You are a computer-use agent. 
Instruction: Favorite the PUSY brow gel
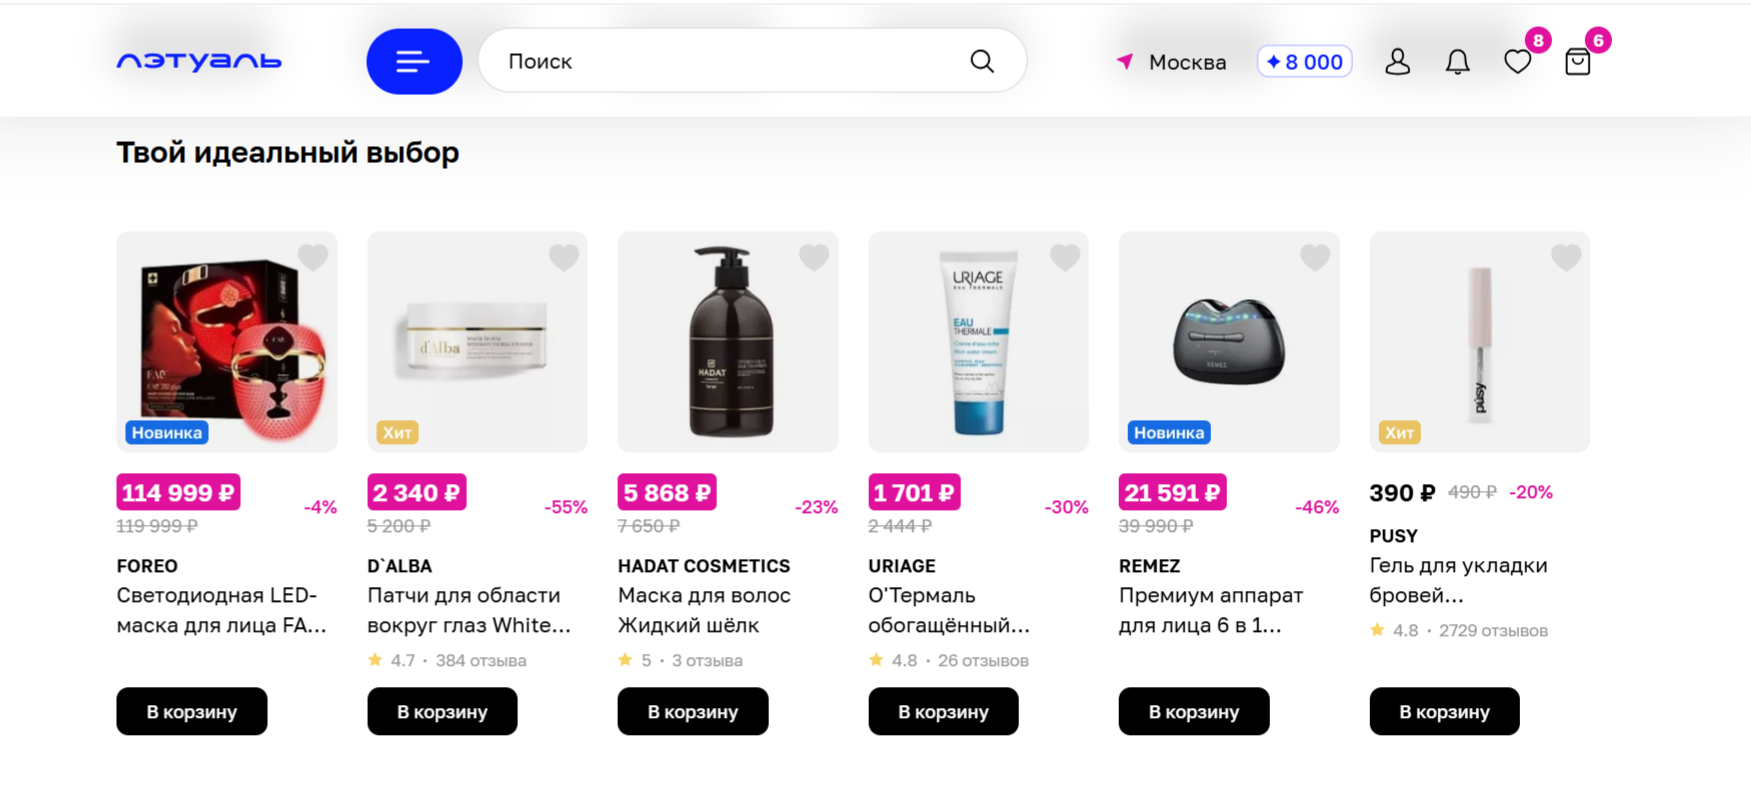(1566, 258)
